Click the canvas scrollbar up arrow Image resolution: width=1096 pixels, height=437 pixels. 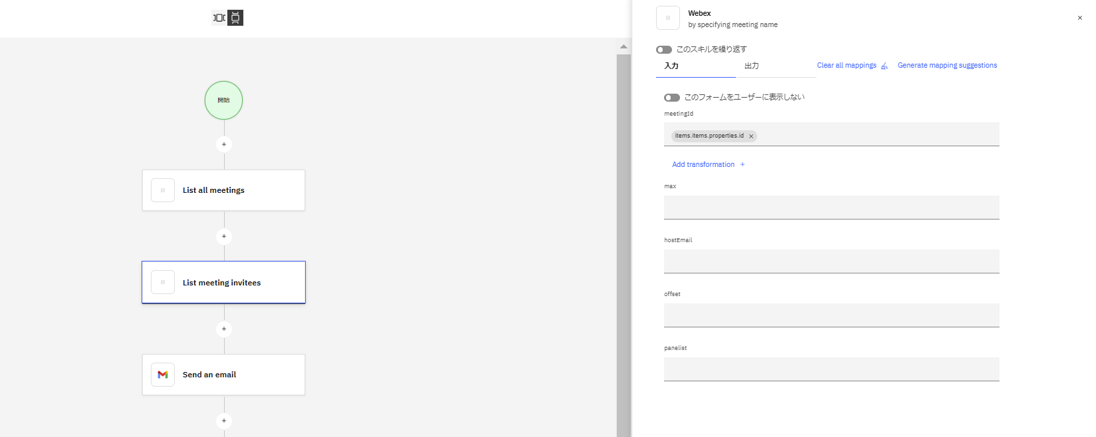(x=624, y=47)
